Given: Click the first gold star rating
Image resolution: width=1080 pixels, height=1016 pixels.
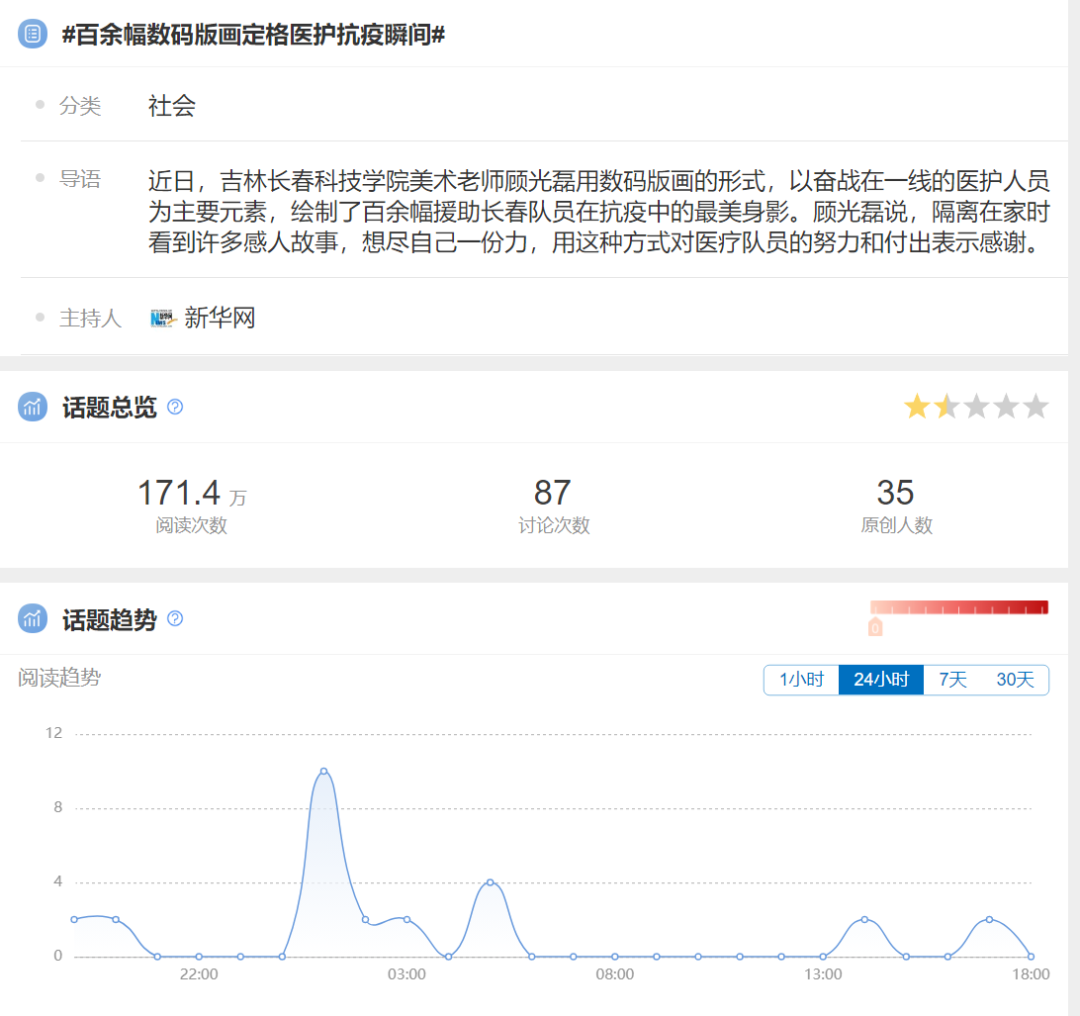Looking at the screenshot, I should click(x=916, y=407).
